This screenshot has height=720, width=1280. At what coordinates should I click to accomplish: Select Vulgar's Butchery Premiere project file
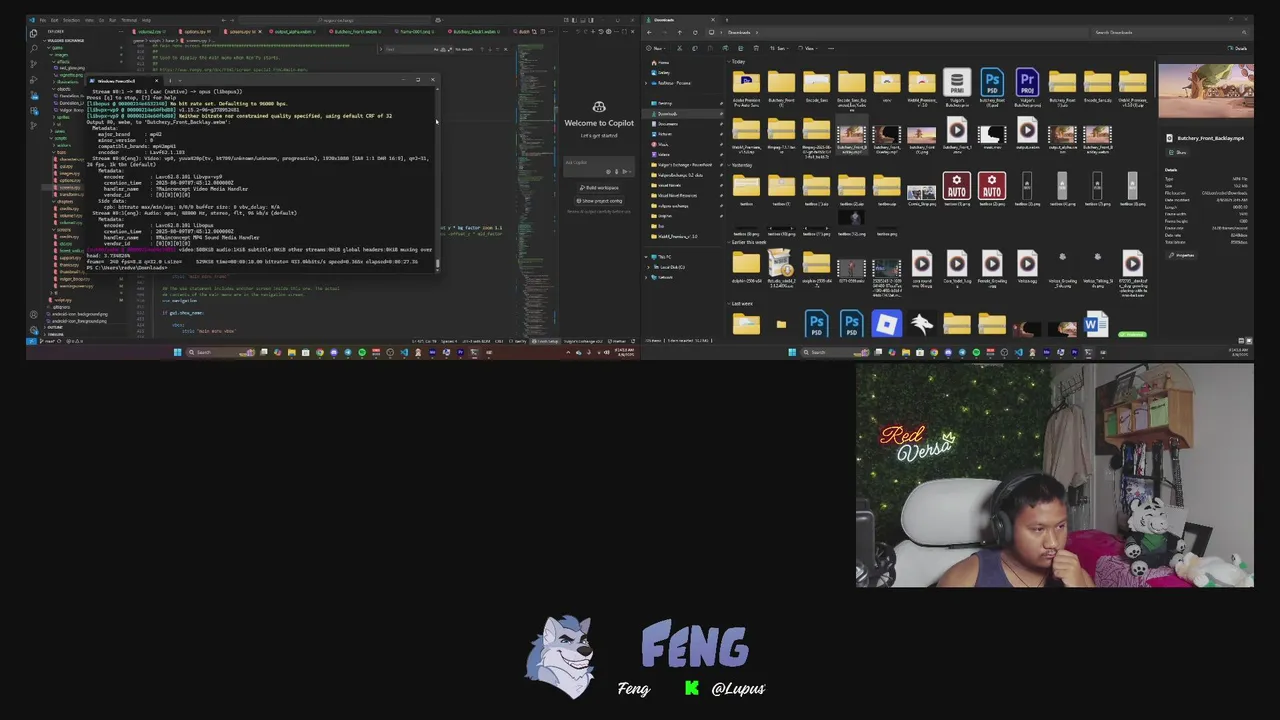click(1027, 86)
